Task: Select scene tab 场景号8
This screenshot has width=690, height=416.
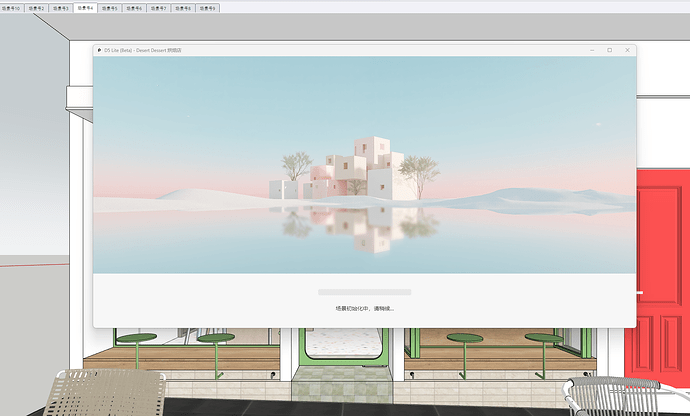Action: [x=183, y=7]
